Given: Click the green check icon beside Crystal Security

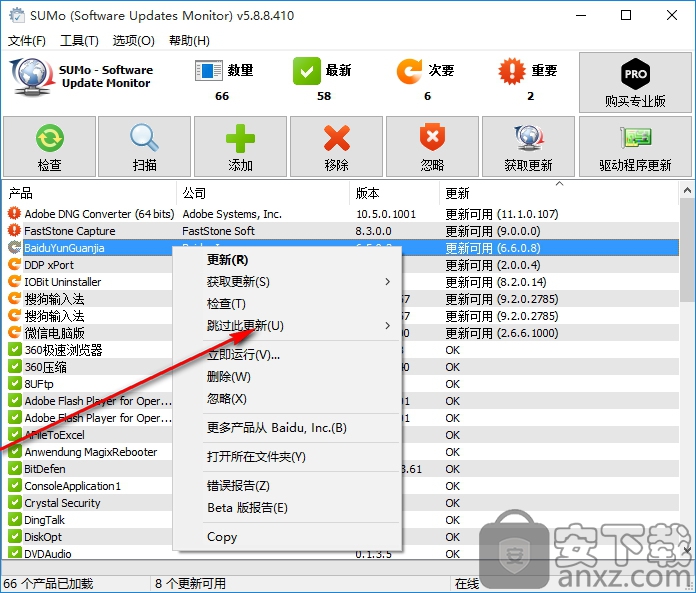Looking at the screenshot, I should pos(15,503).
